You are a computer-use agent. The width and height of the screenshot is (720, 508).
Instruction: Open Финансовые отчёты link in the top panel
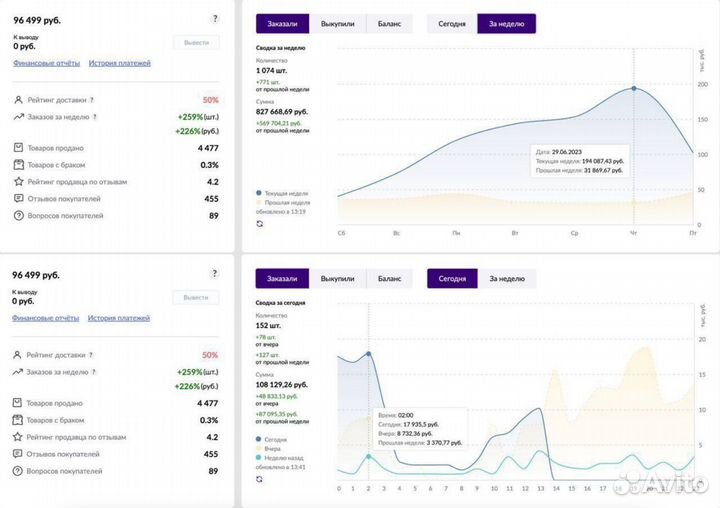(46, 63)
